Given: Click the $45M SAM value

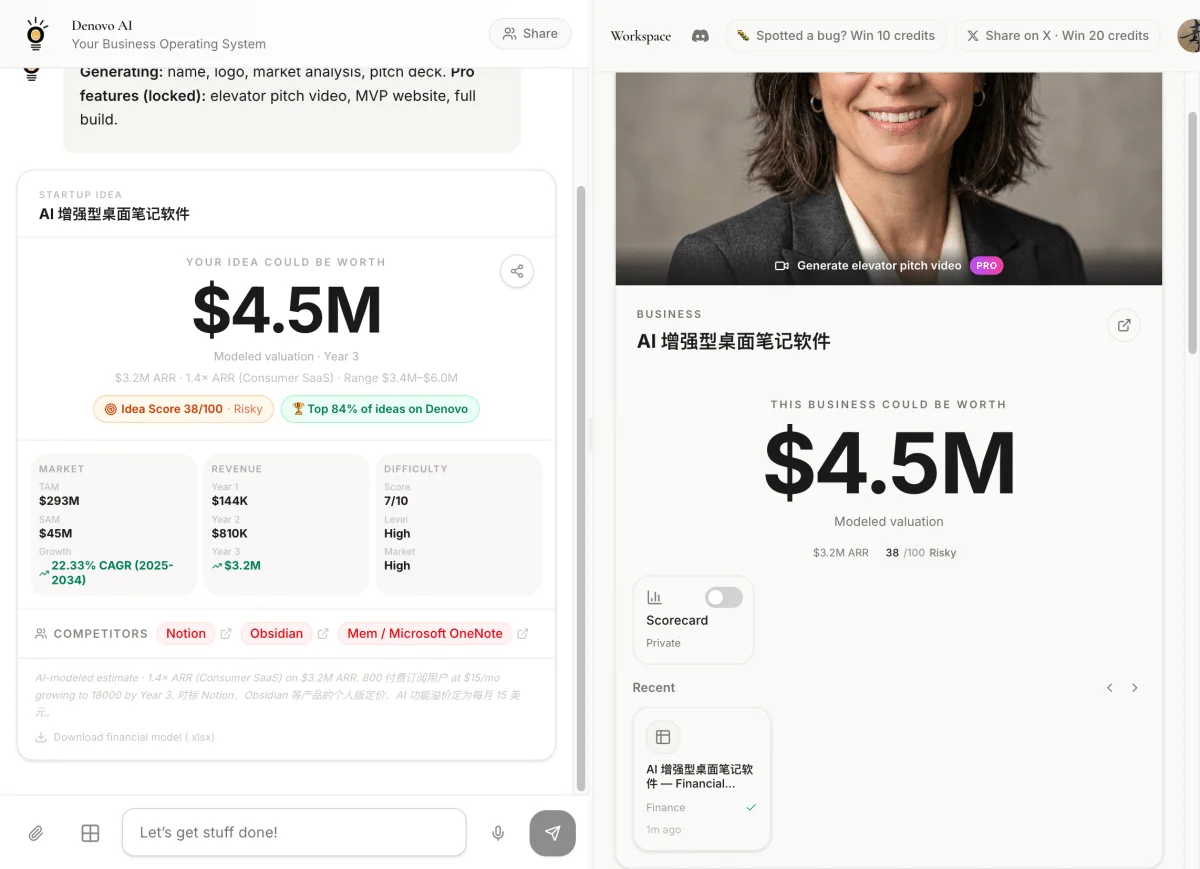Looking at the screenshot, I should pyautogui.click(x=56, y=534).
